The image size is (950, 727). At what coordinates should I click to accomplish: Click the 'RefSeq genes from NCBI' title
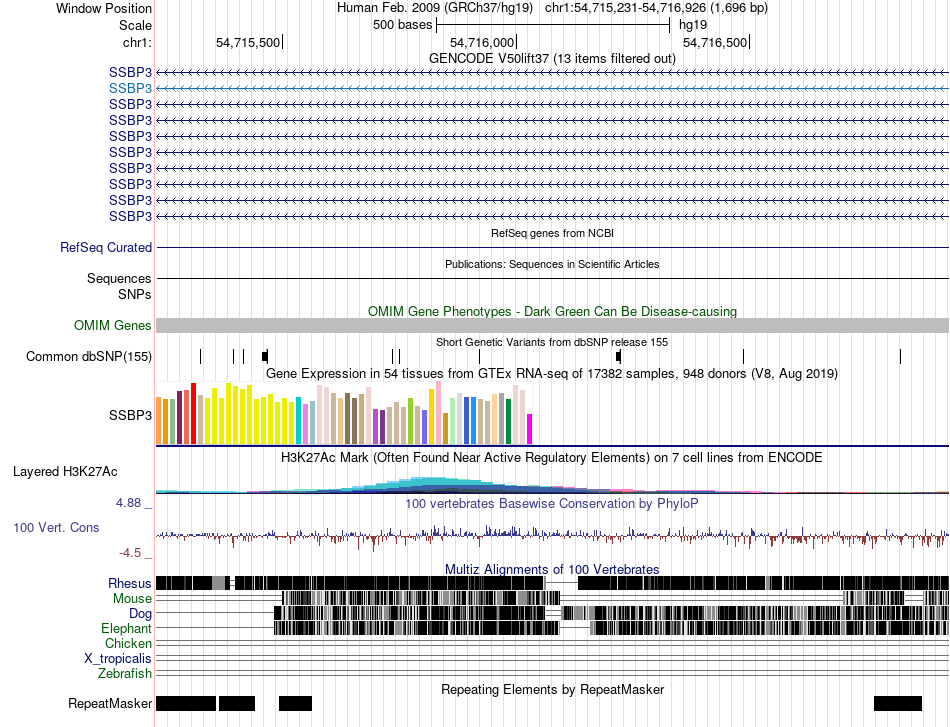click(552, 233)
